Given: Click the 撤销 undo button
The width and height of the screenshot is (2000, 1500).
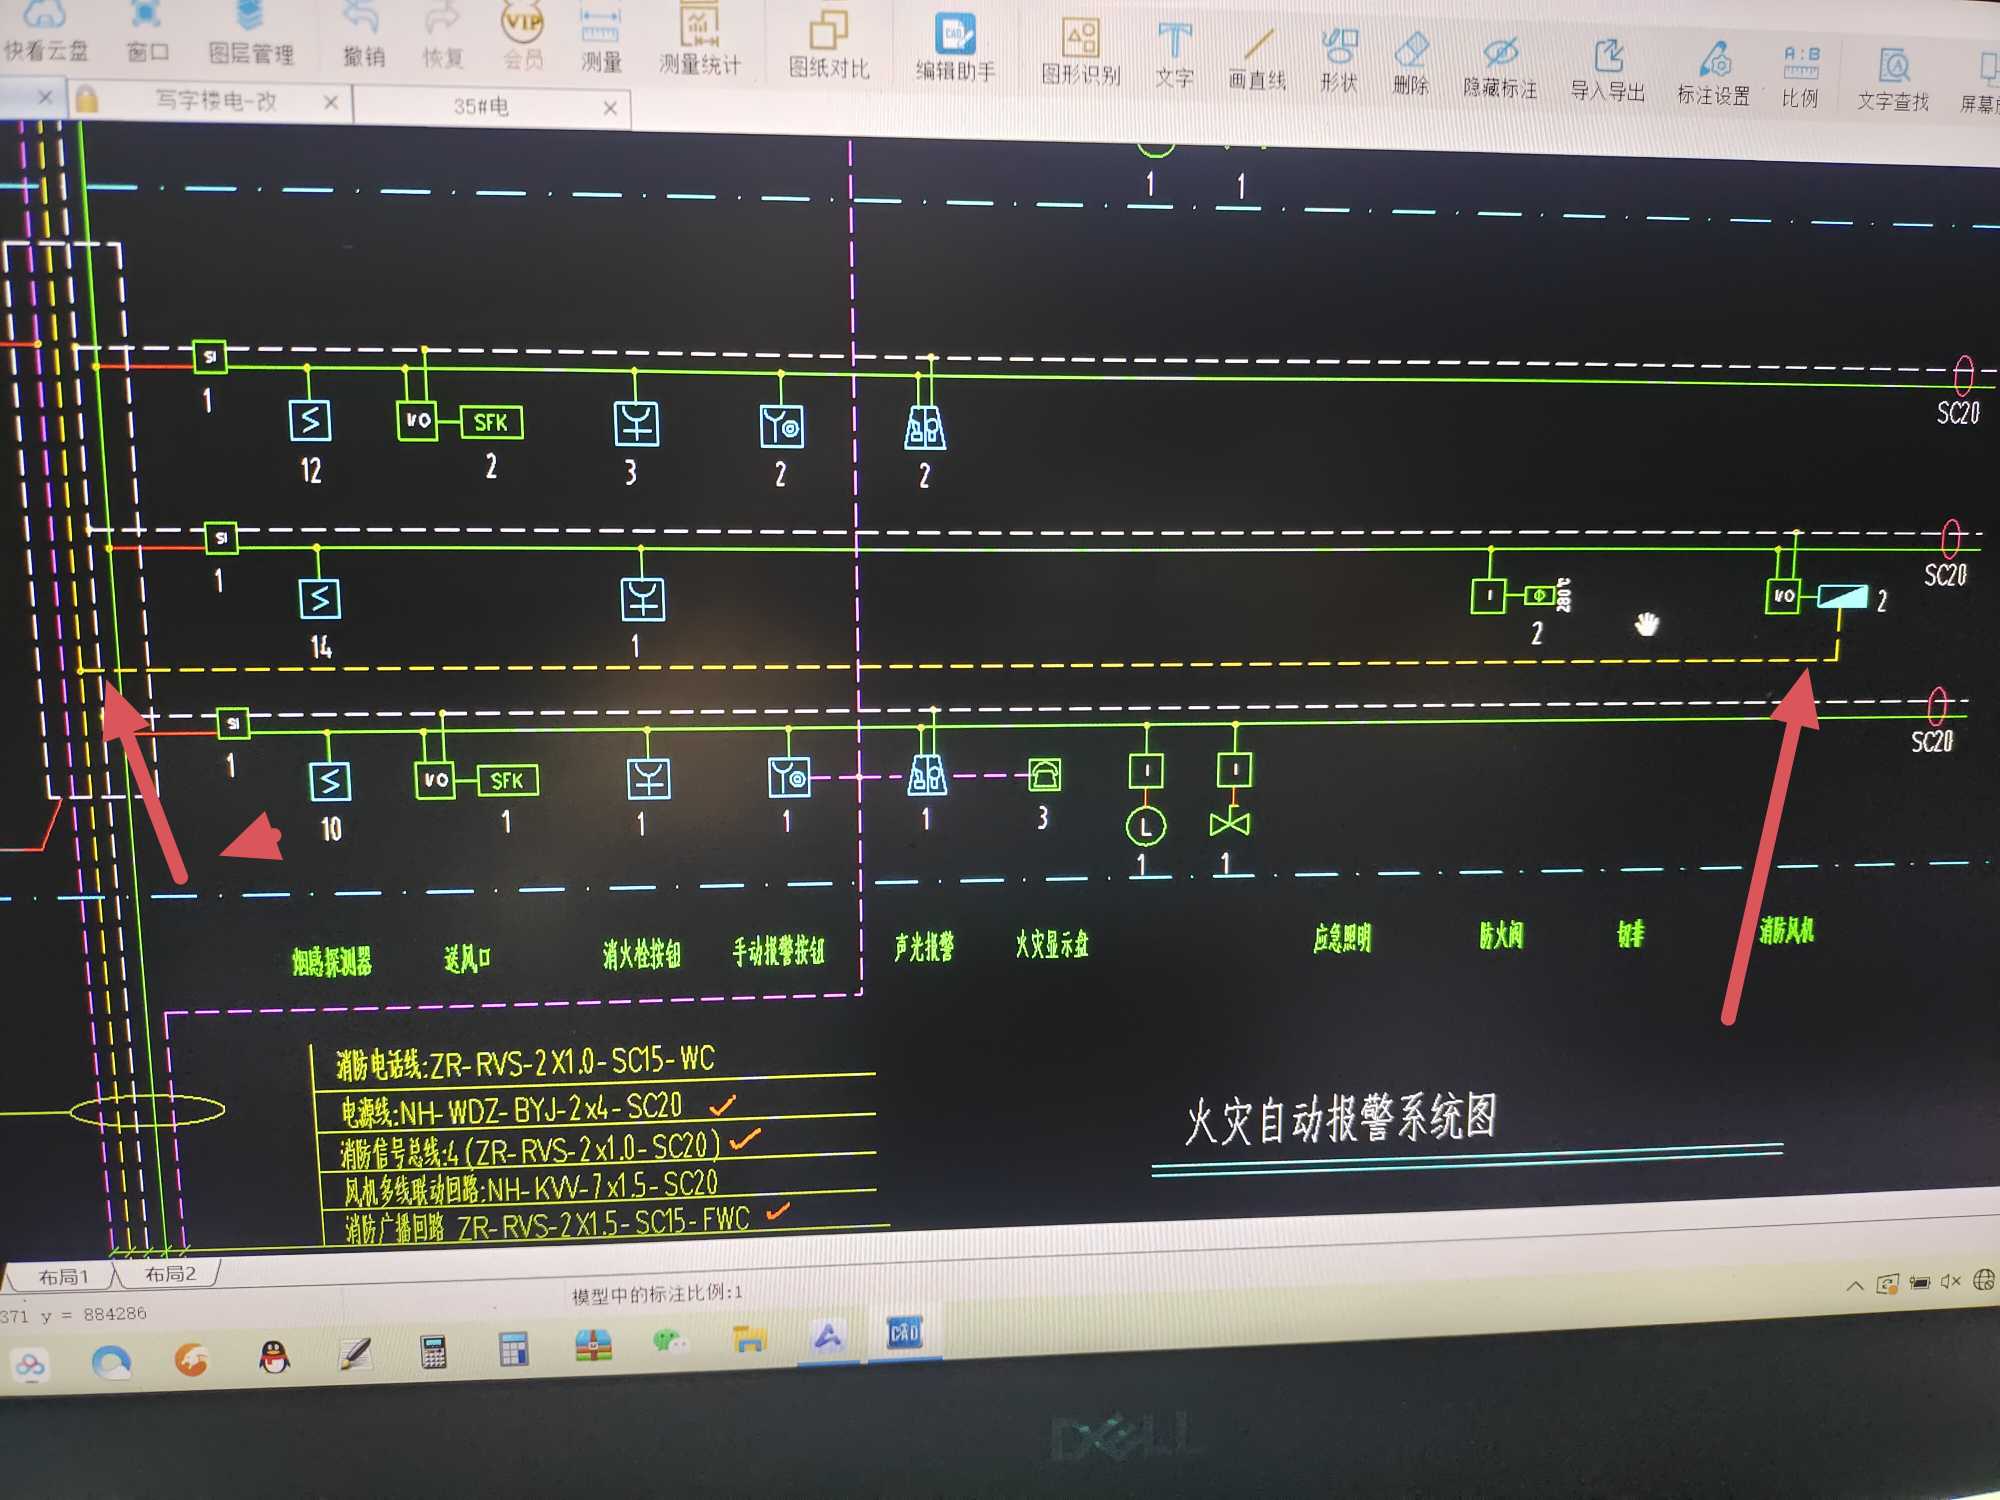Looking at the screenshot, I should 363,35.
